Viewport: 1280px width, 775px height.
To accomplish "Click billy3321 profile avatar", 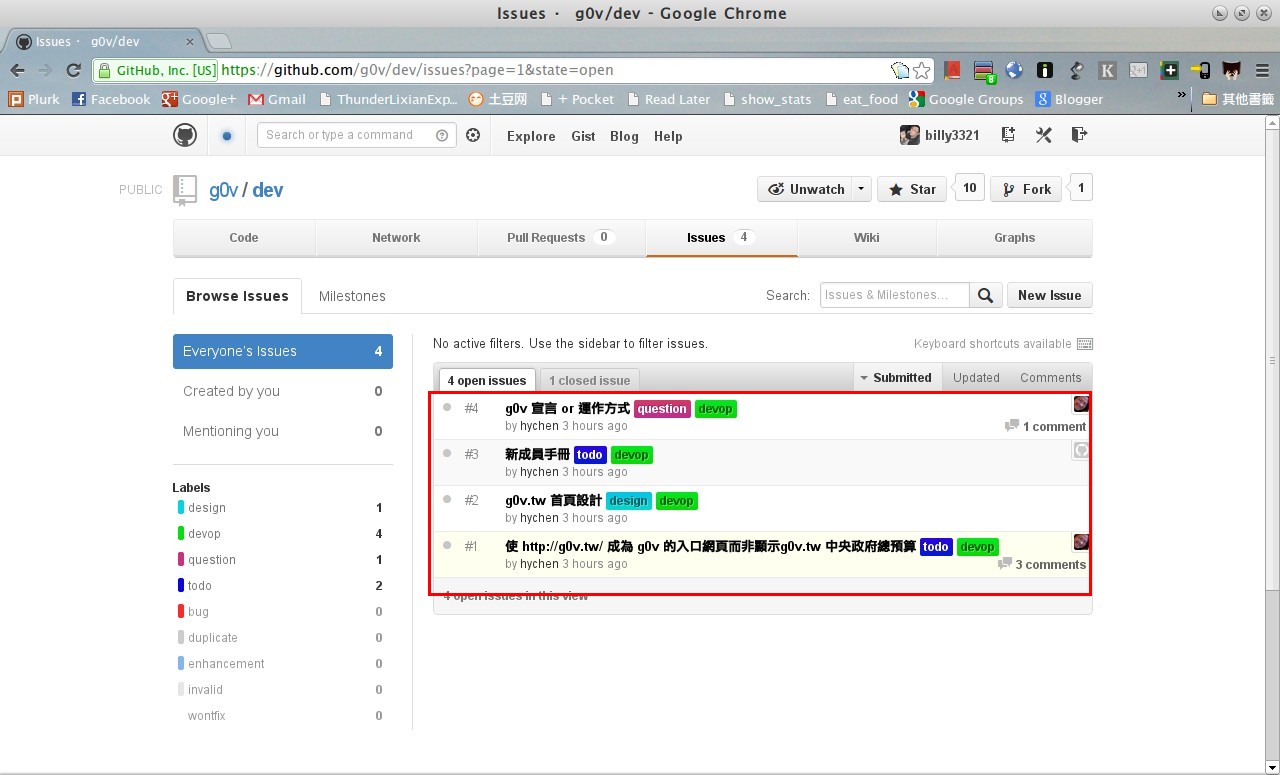I will pos(909,135).
